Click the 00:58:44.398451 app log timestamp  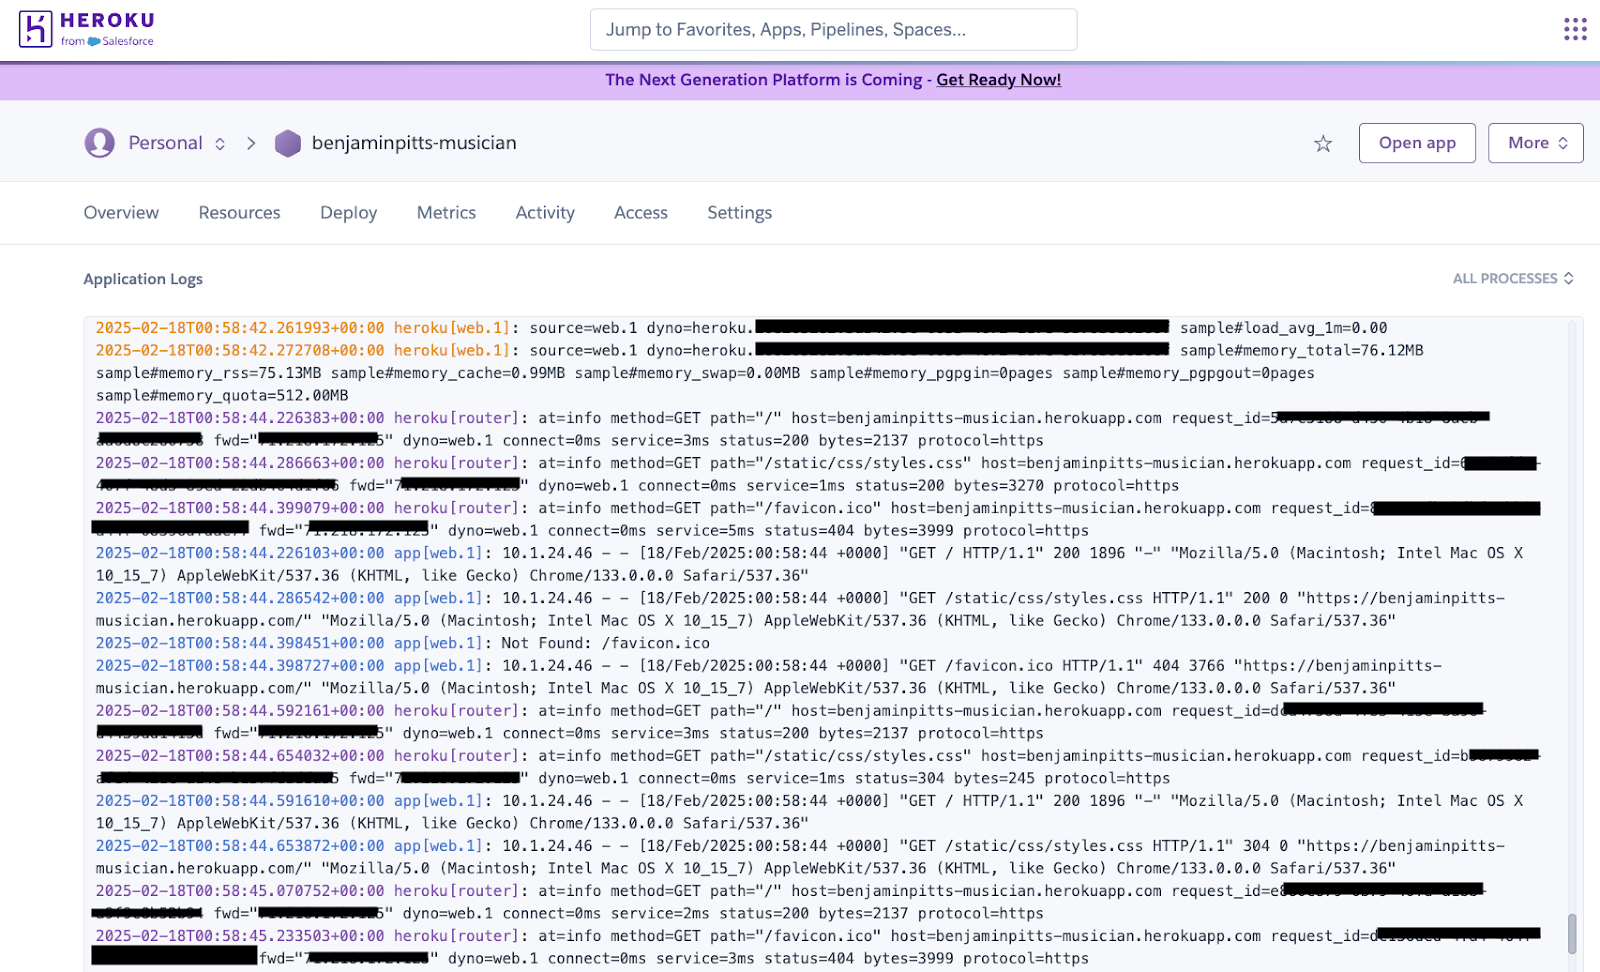click(240, 643)
